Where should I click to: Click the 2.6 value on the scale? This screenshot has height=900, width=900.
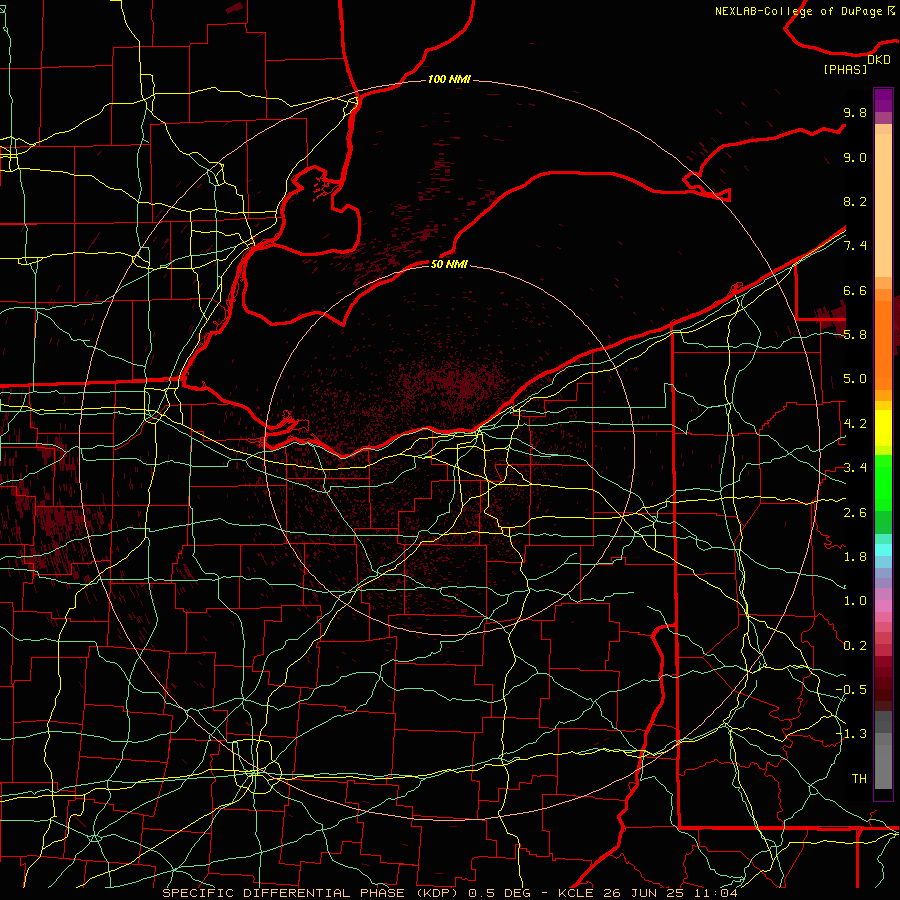tap(855, 513)
